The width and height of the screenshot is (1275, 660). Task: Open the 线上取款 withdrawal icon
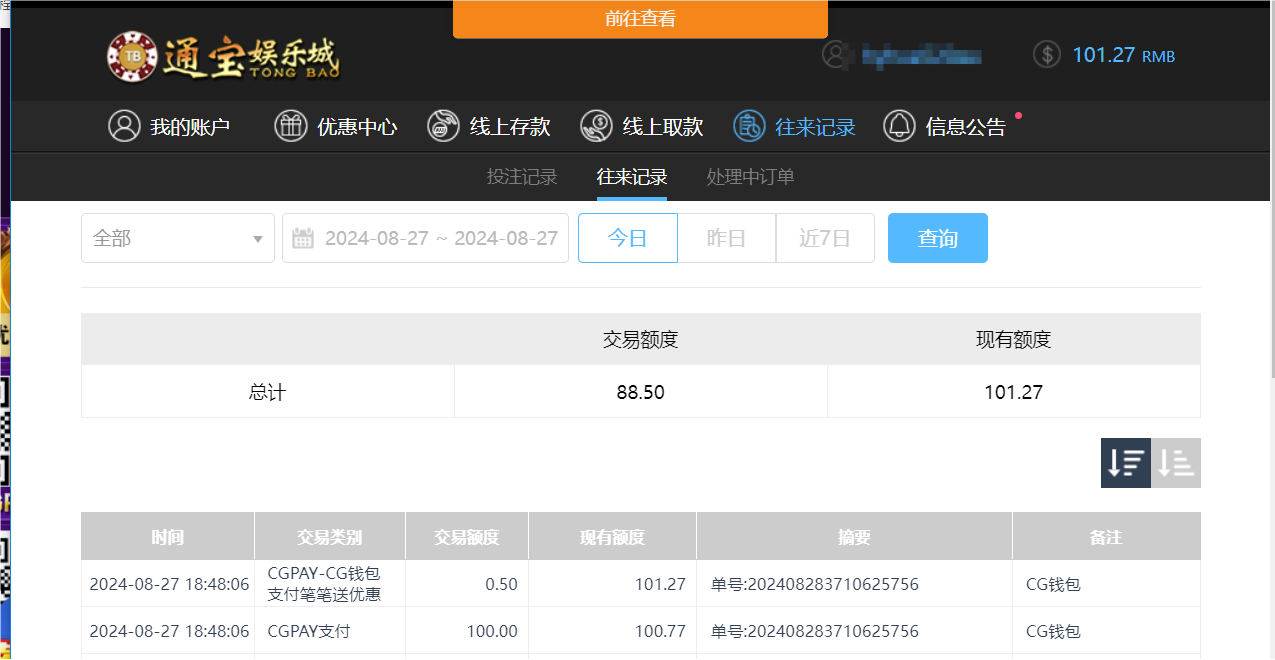tap(596, 126)
